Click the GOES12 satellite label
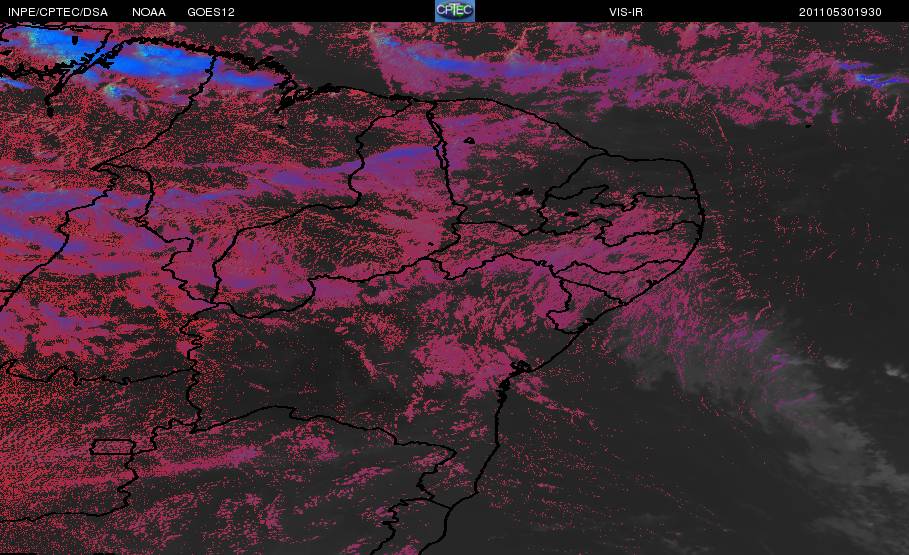909x555 pixels. point(211,12)
